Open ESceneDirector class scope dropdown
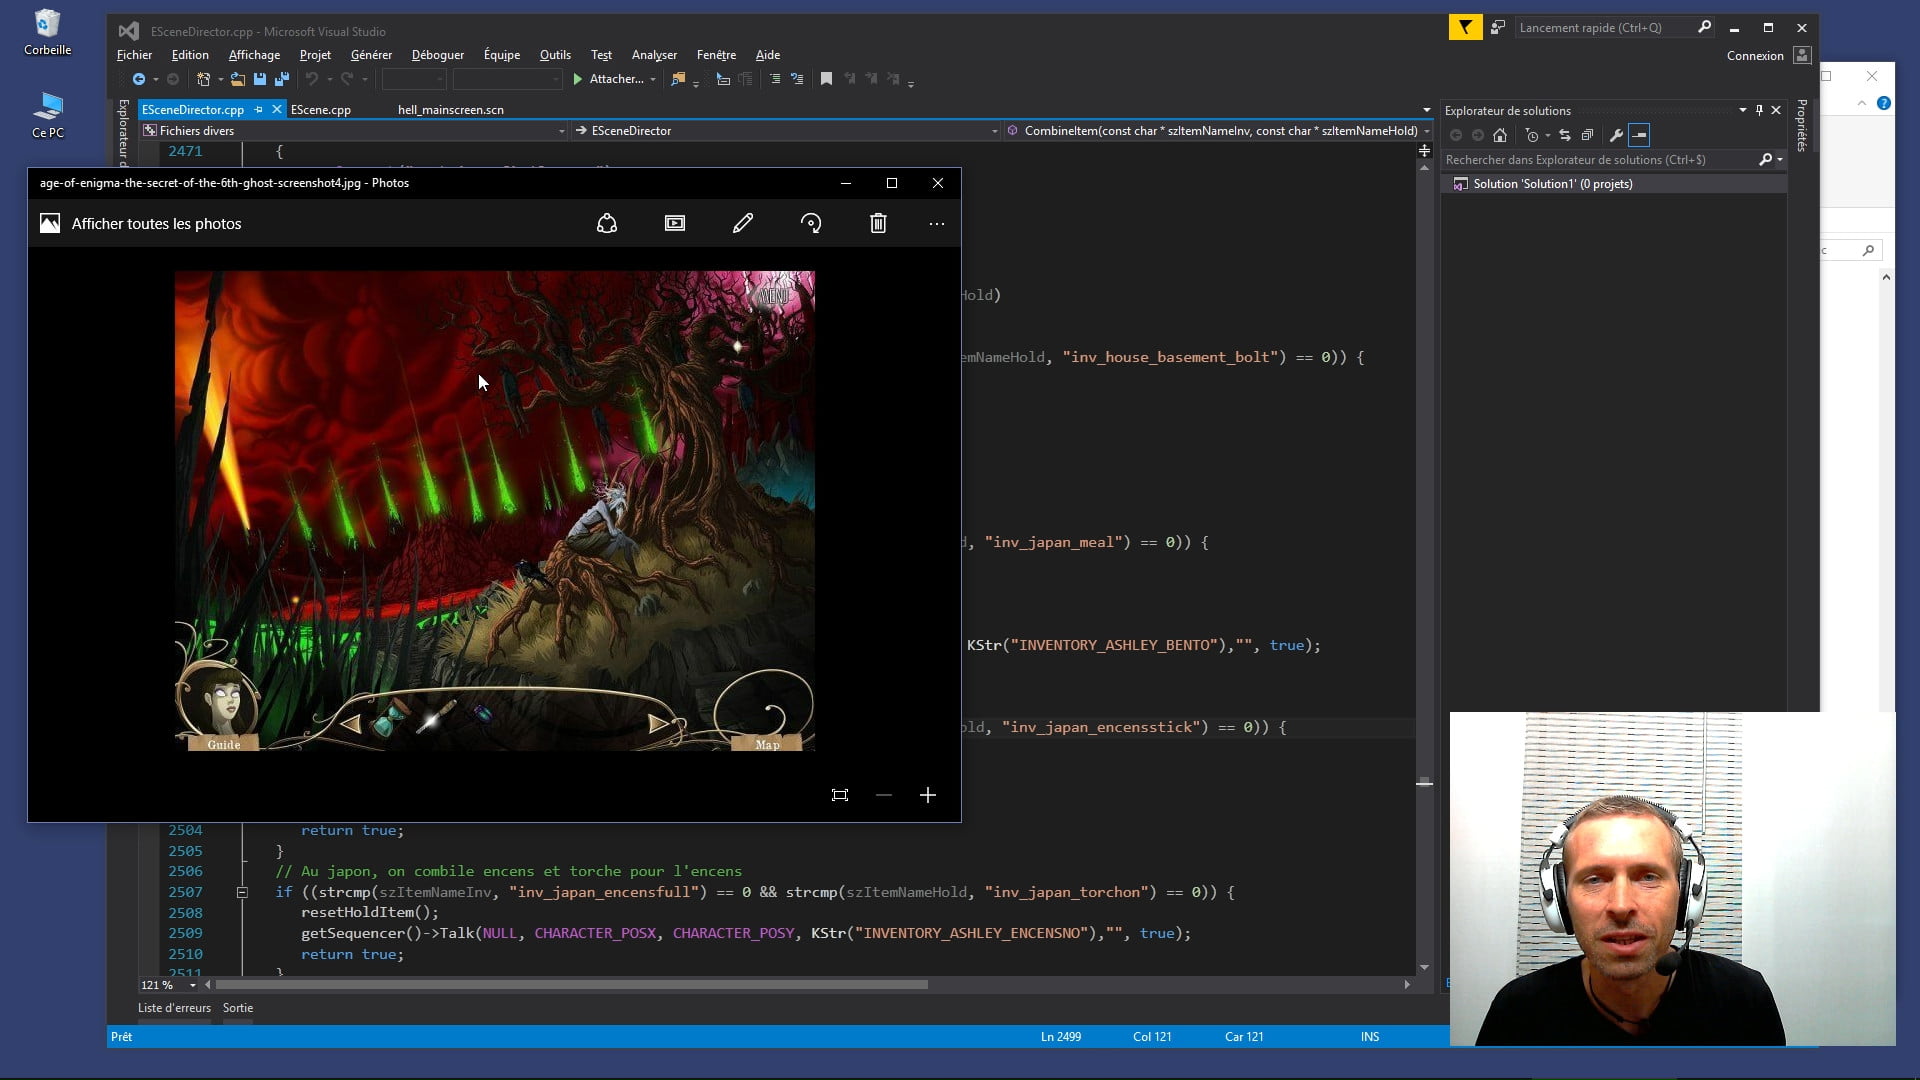Screen dimensions: 1920x1080 pos(786,131)
